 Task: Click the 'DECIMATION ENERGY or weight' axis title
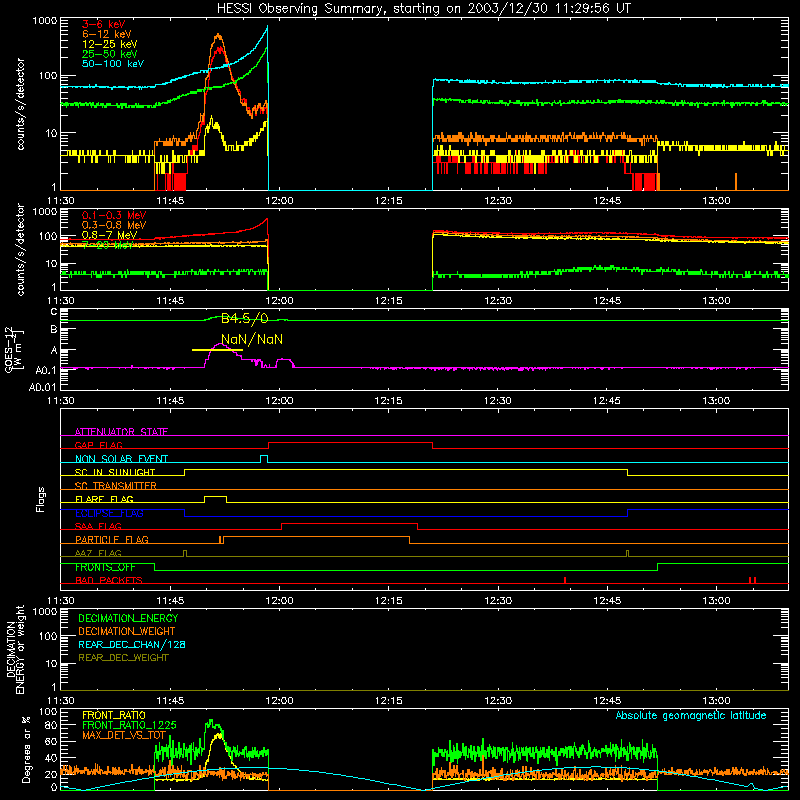(x=15, y=650)
